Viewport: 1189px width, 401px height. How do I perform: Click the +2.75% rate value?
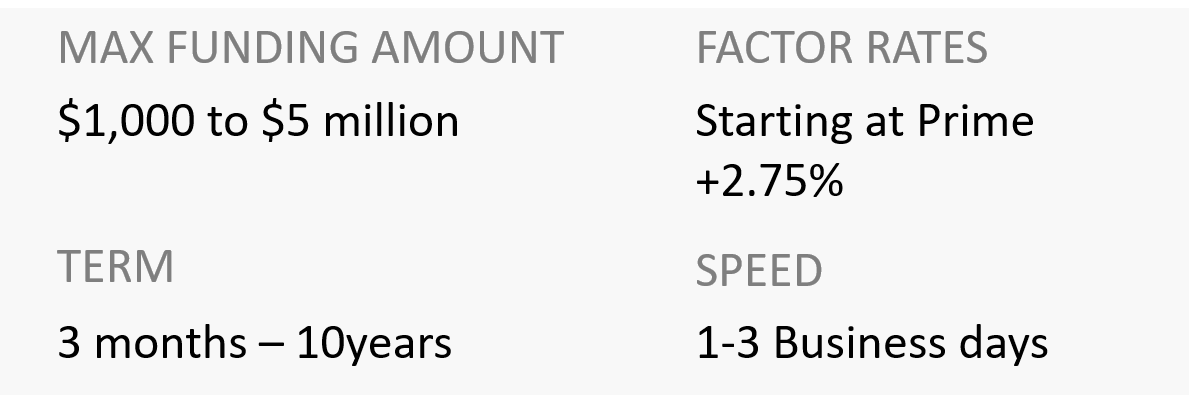click(769, 182)
